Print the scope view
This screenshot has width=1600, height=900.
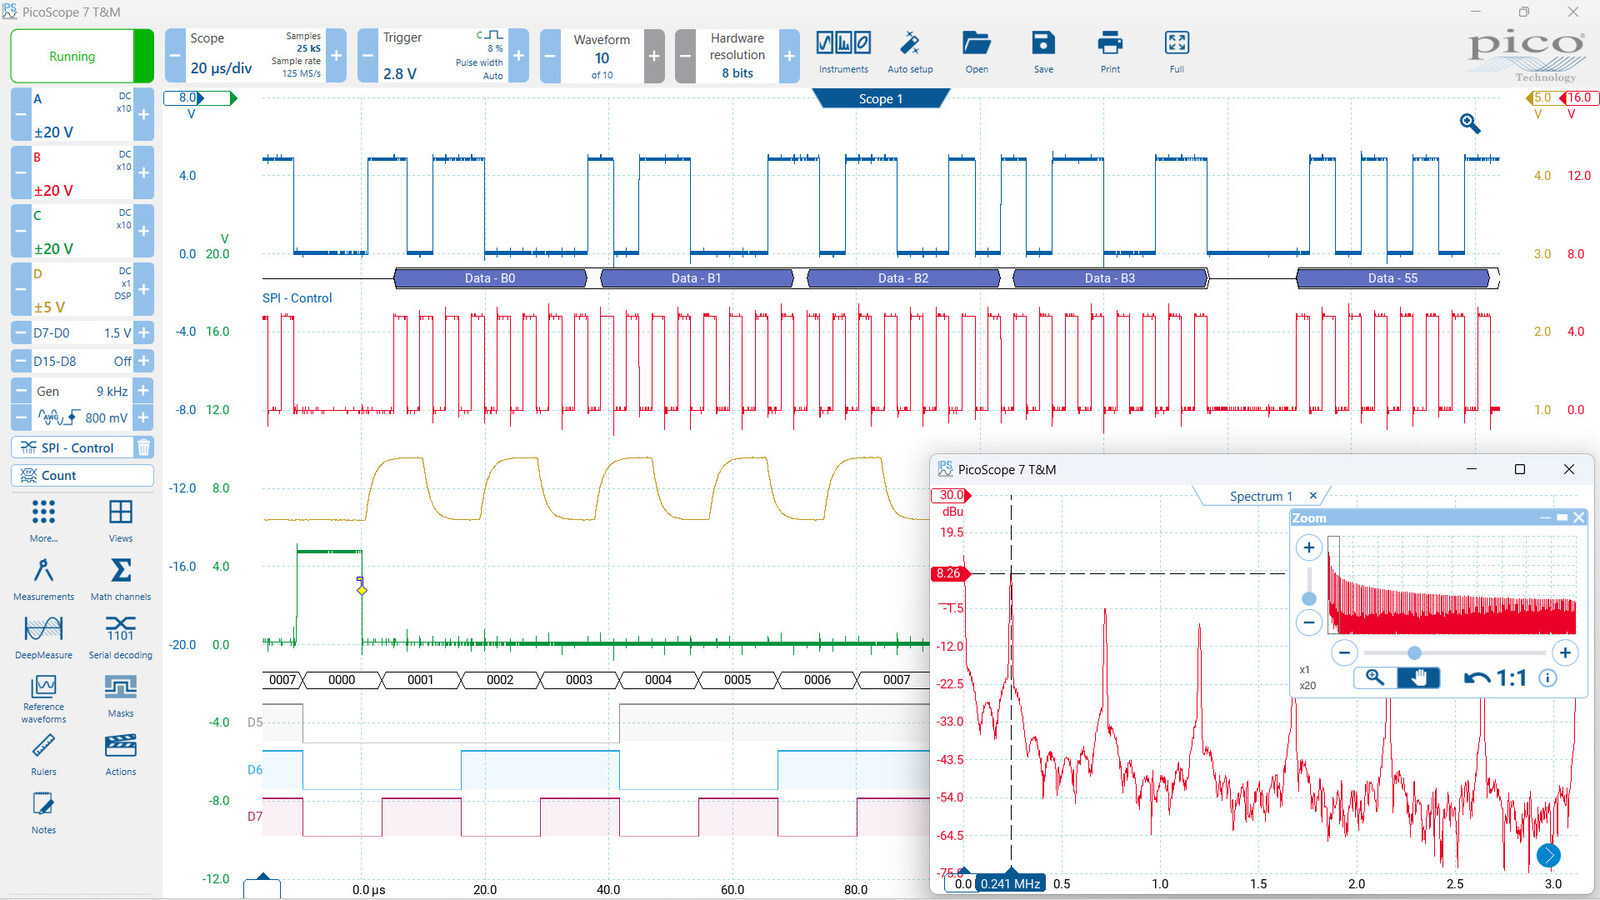pos(1110,52)
